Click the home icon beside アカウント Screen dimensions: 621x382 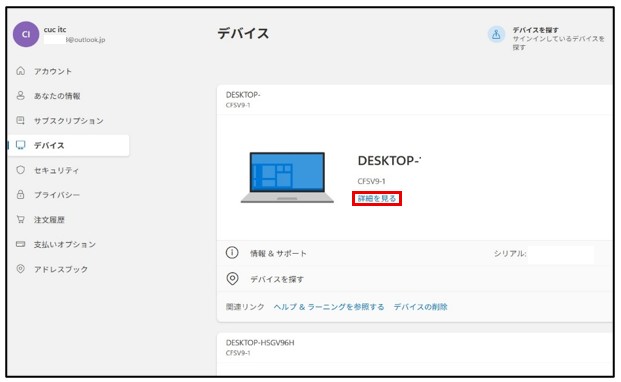click(x=21, y=71)
